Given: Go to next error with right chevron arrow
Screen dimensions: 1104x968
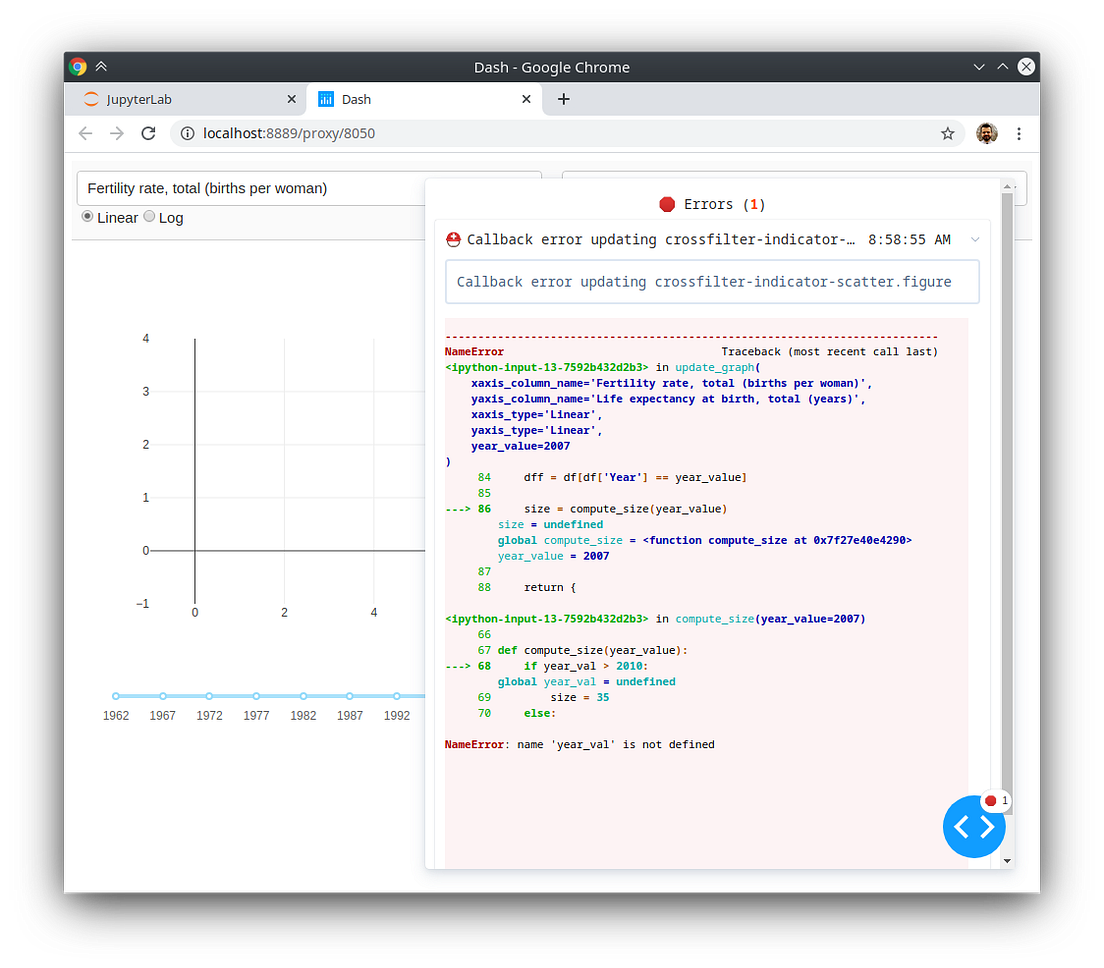Looking at the screenshot, I should [986, 827].
